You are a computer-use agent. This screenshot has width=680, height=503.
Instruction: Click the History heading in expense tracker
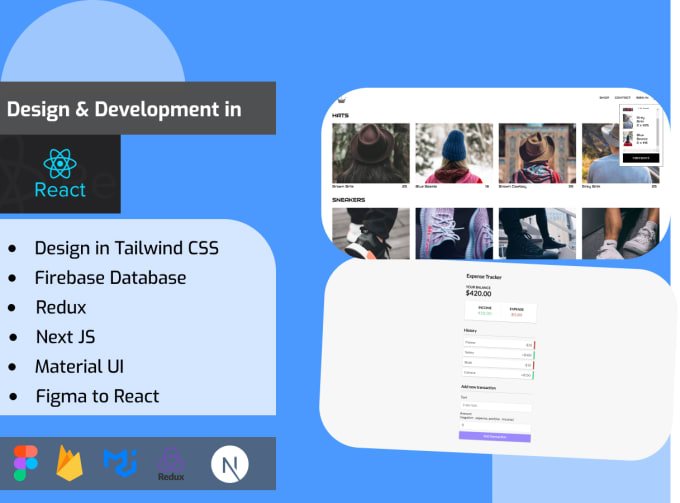pyautogui.click(x=470, y=330)
